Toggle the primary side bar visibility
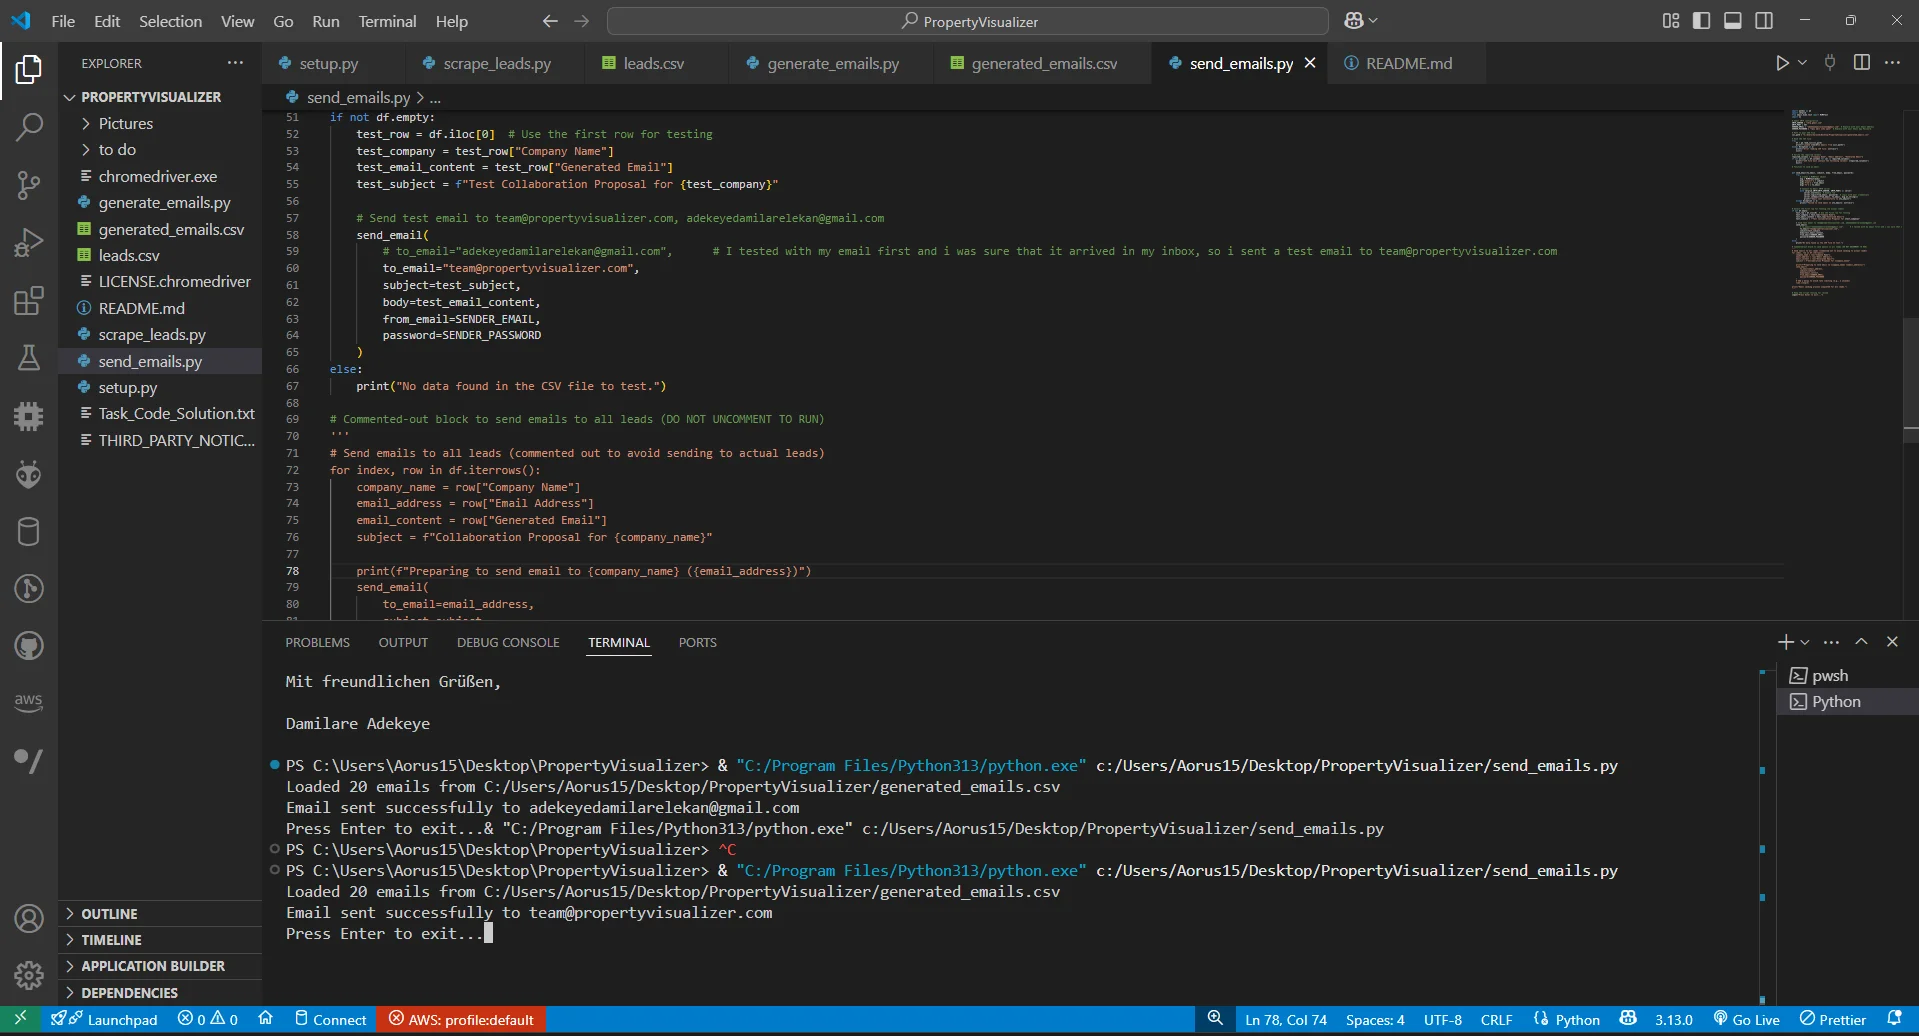This screenshot has height=1036, width=1919. tap(1701, 21)
